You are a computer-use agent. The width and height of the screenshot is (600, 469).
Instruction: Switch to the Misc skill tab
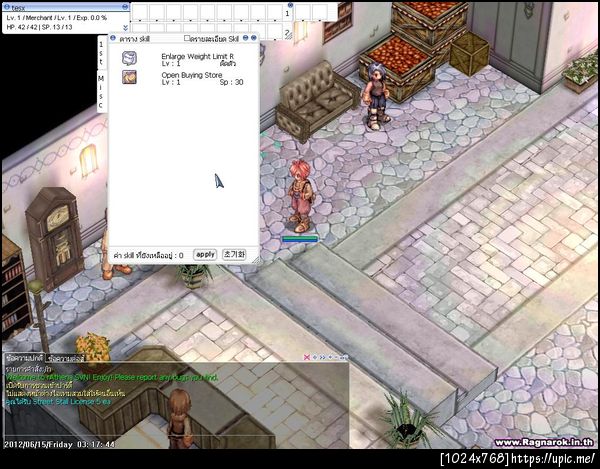coord(101,92)
